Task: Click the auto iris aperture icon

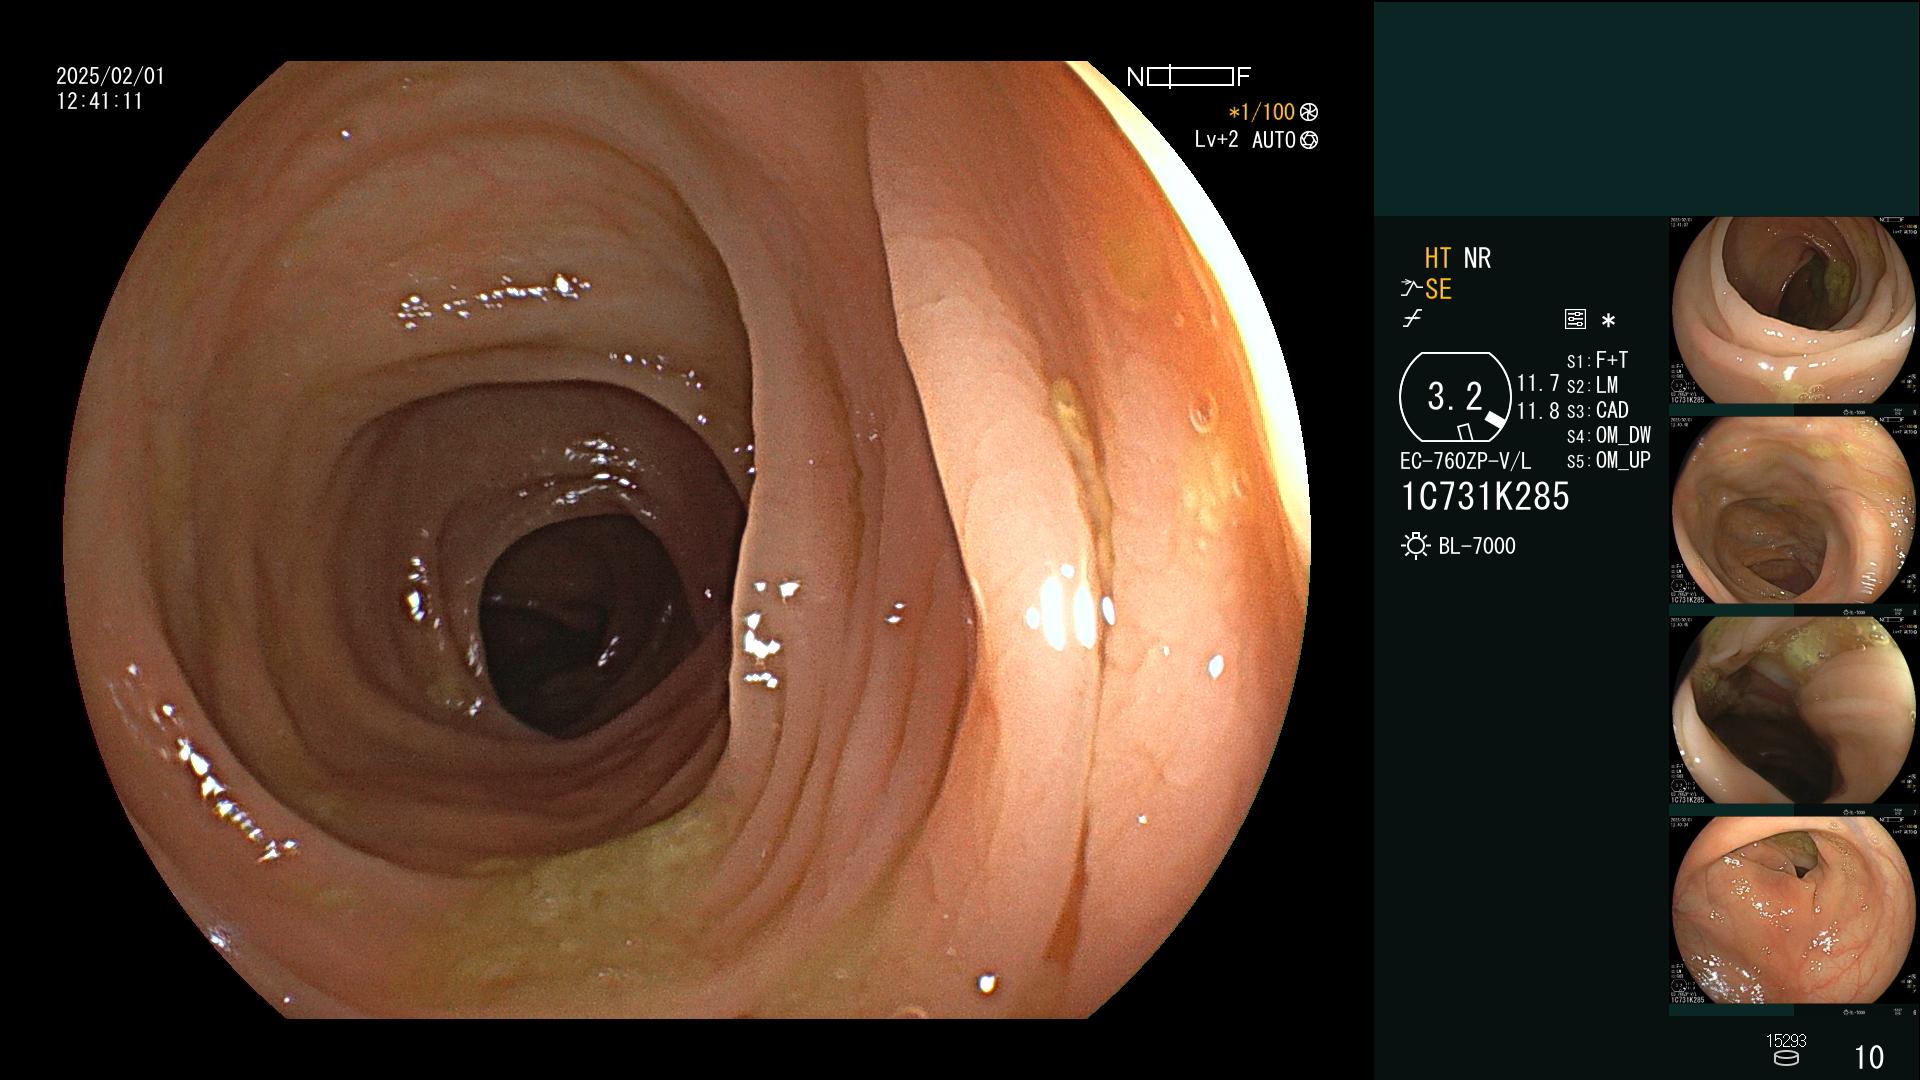Action: tap(1309, 140)
